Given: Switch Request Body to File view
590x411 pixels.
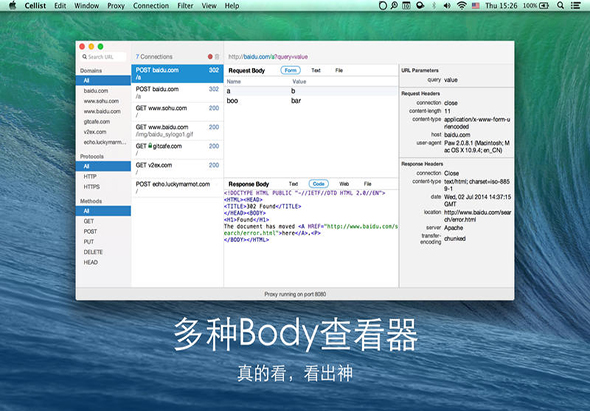Looking at the screenshot, I should click(339, 70).
